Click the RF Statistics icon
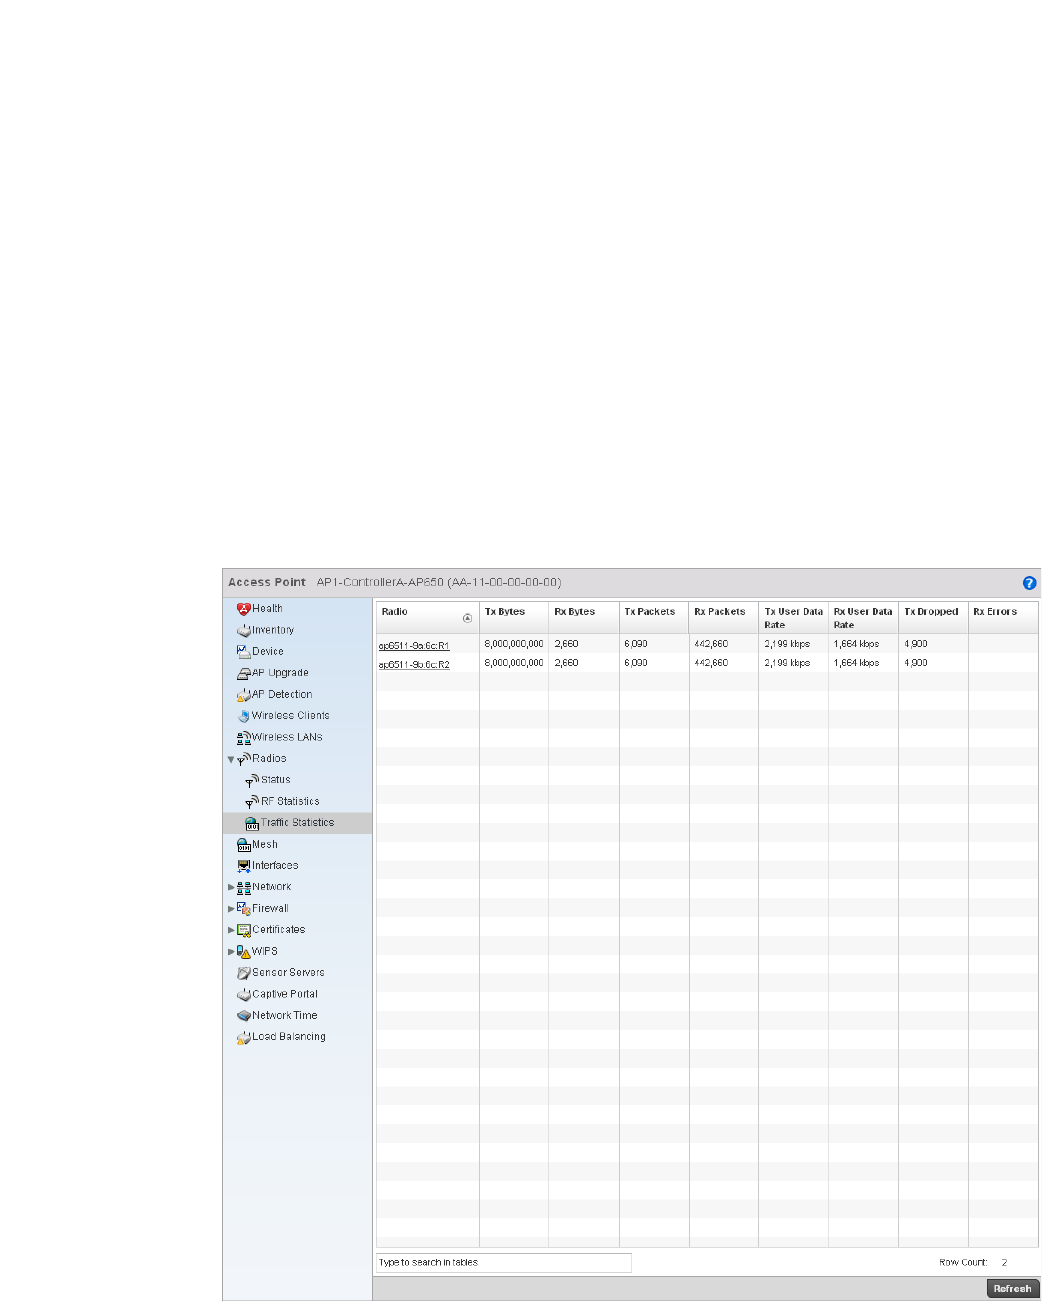1042x1301 pixels. pyautogui.click(x=252, y=802)
